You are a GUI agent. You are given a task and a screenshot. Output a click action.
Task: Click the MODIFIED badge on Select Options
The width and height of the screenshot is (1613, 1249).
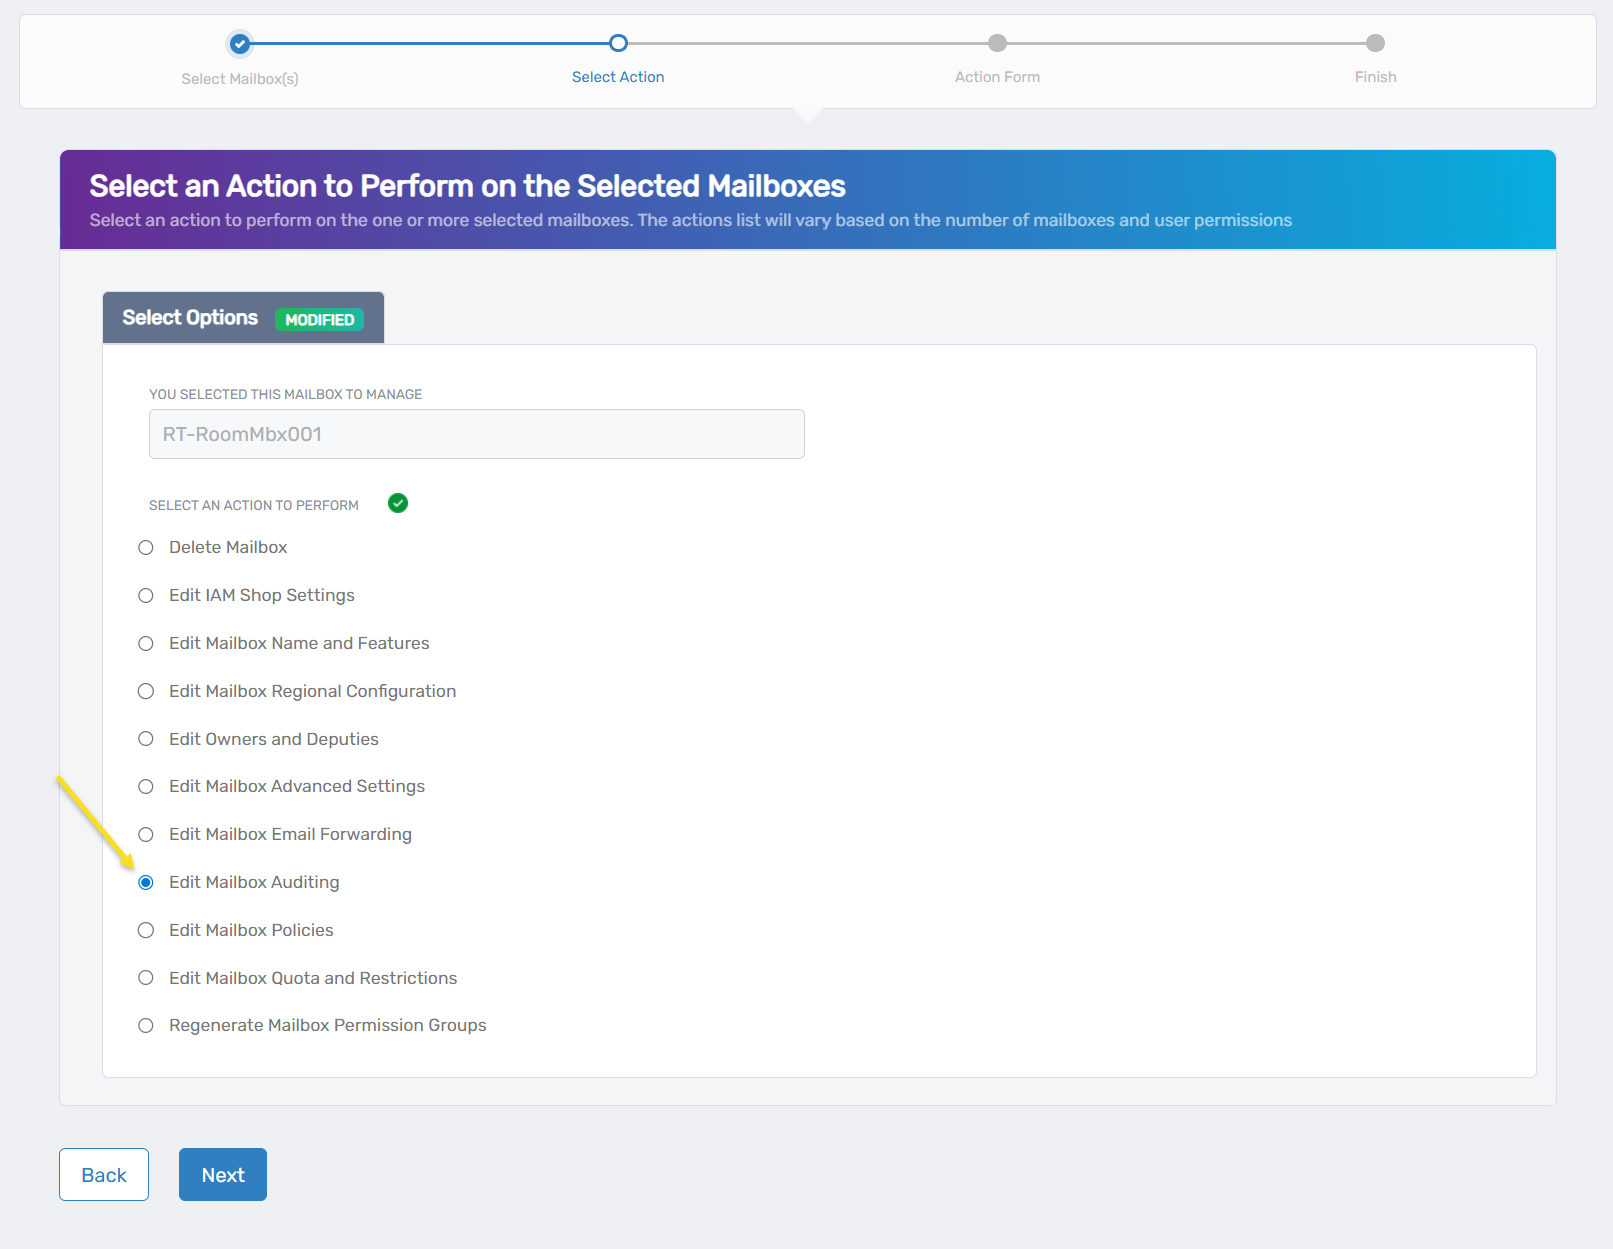coord(319,319)
